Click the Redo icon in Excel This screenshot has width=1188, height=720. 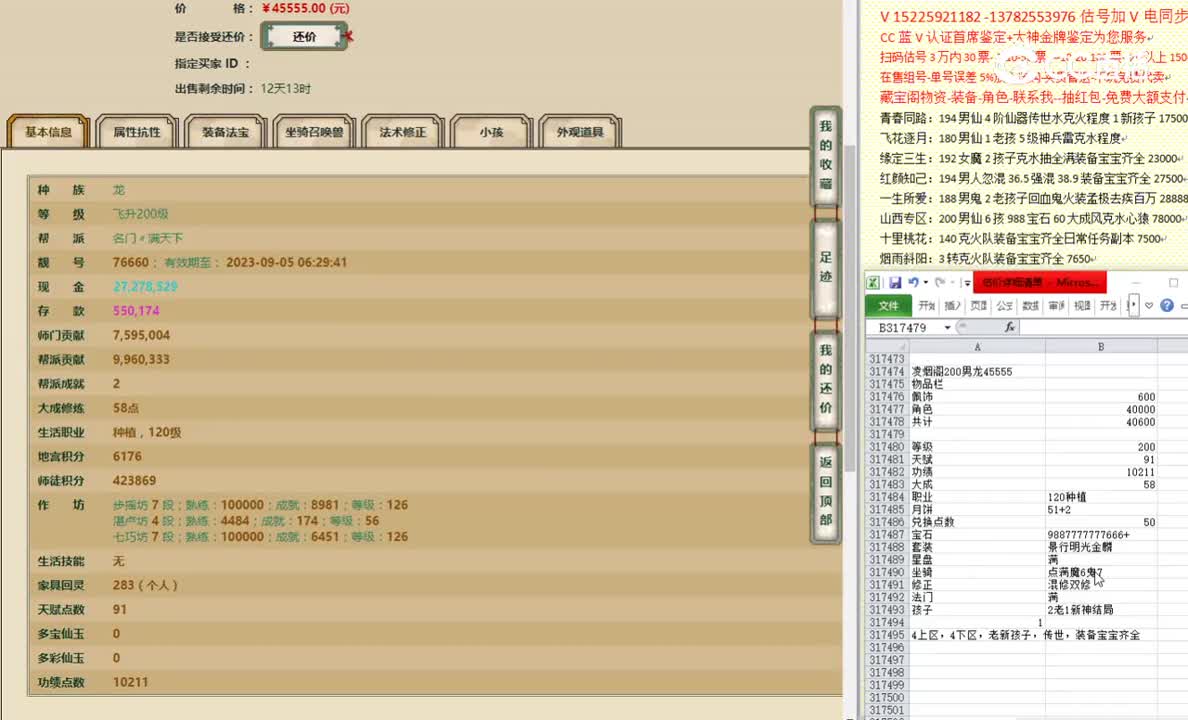[x=939, y=282]
